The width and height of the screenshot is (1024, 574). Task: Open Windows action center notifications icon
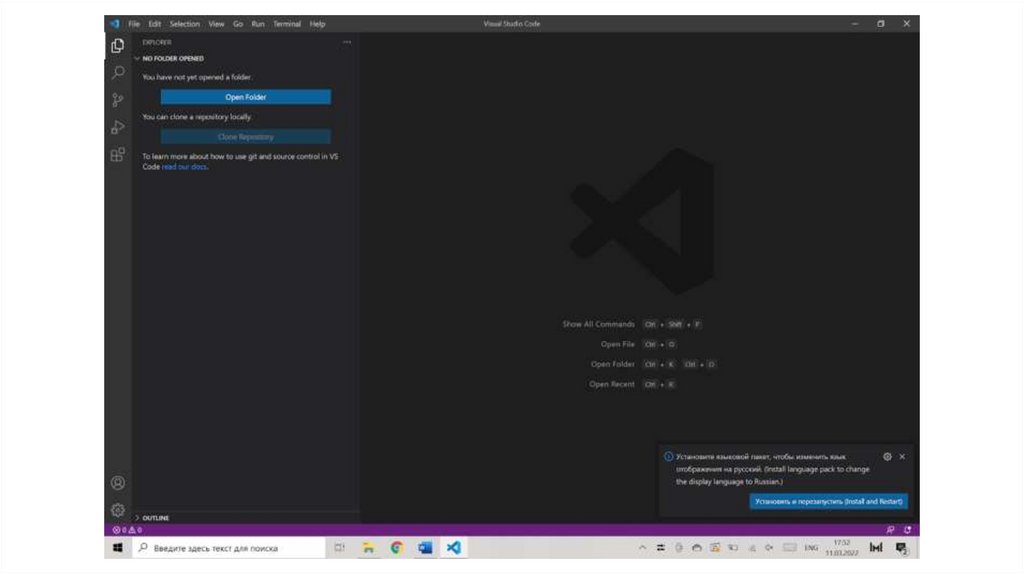pyautogui.click(x=902, y=549)
